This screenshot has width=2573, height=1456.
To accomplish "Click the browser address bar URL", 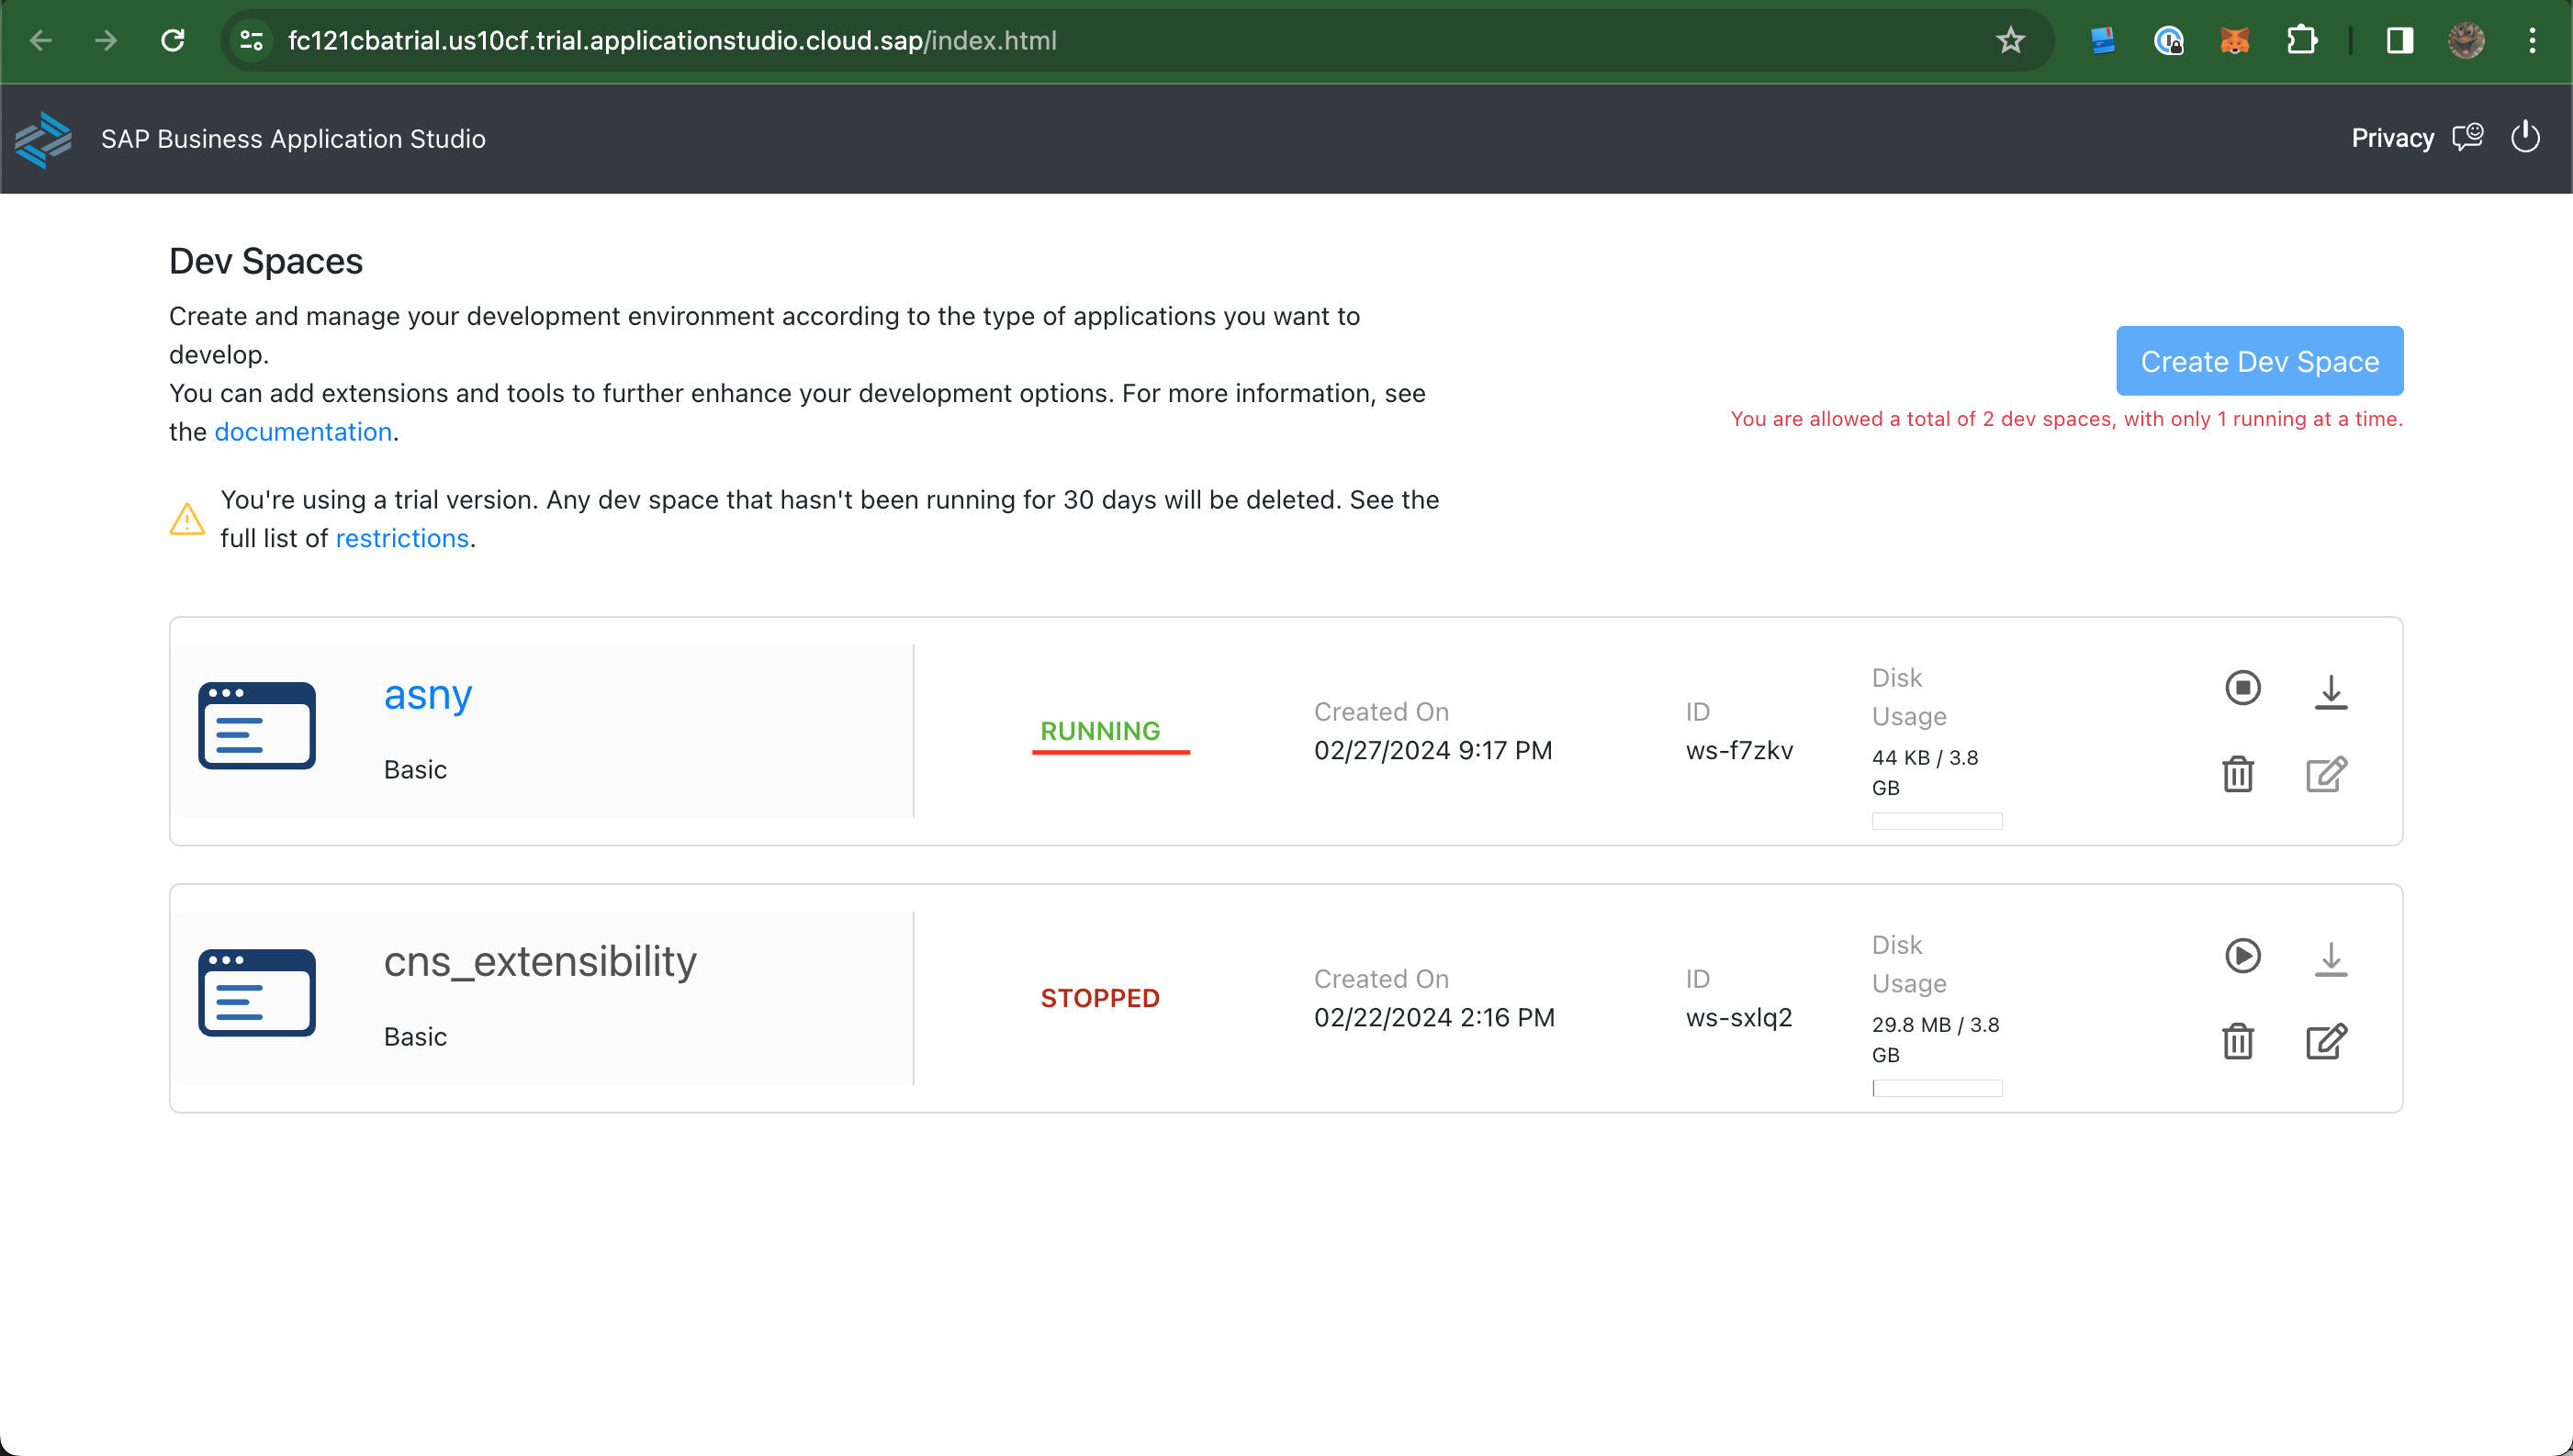I will (x=672, y=41).
